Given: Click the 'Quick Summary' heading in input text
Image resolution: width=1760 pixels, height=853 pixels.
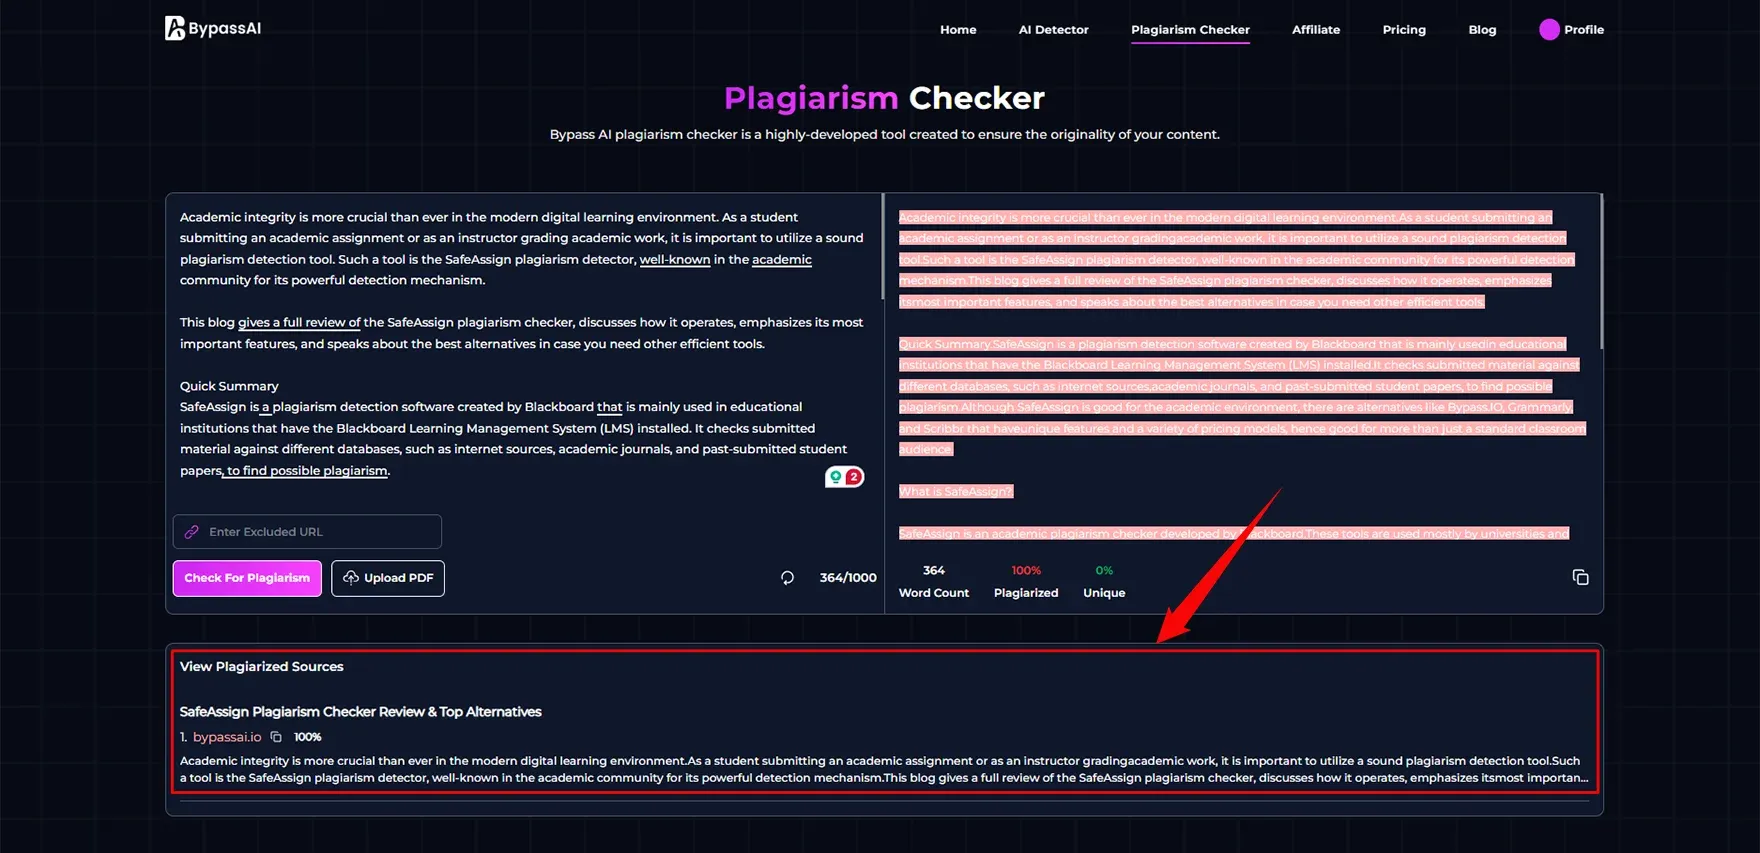Looking at the screenshot, I should 229,386.
